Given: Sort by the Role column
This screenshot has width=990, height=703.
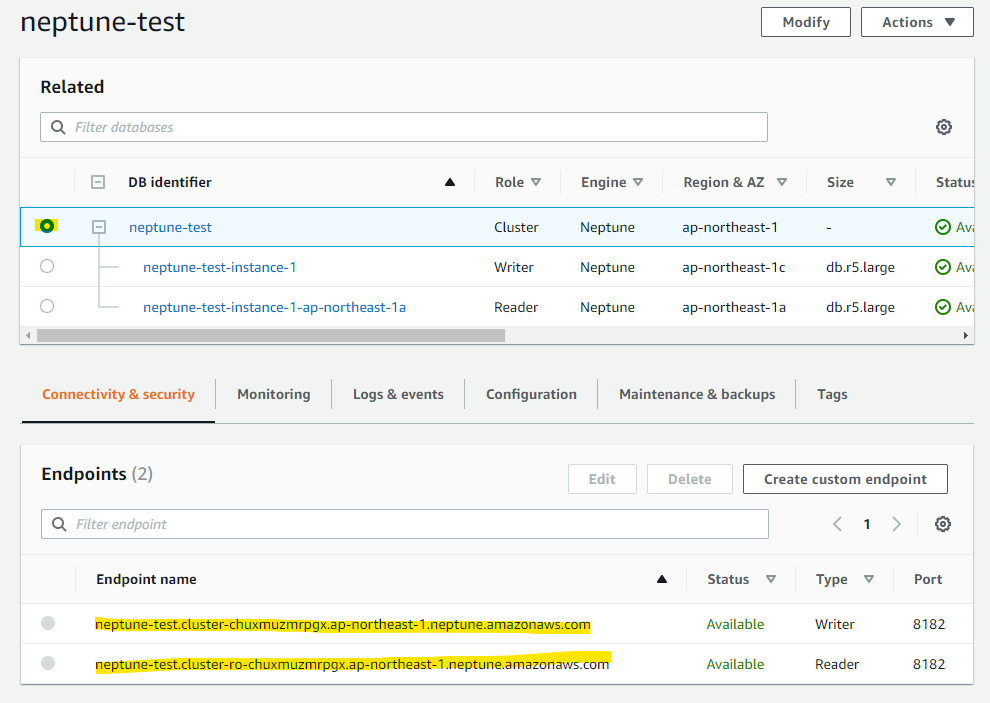Looking at the screenshot, I should (x=536, y=182).
